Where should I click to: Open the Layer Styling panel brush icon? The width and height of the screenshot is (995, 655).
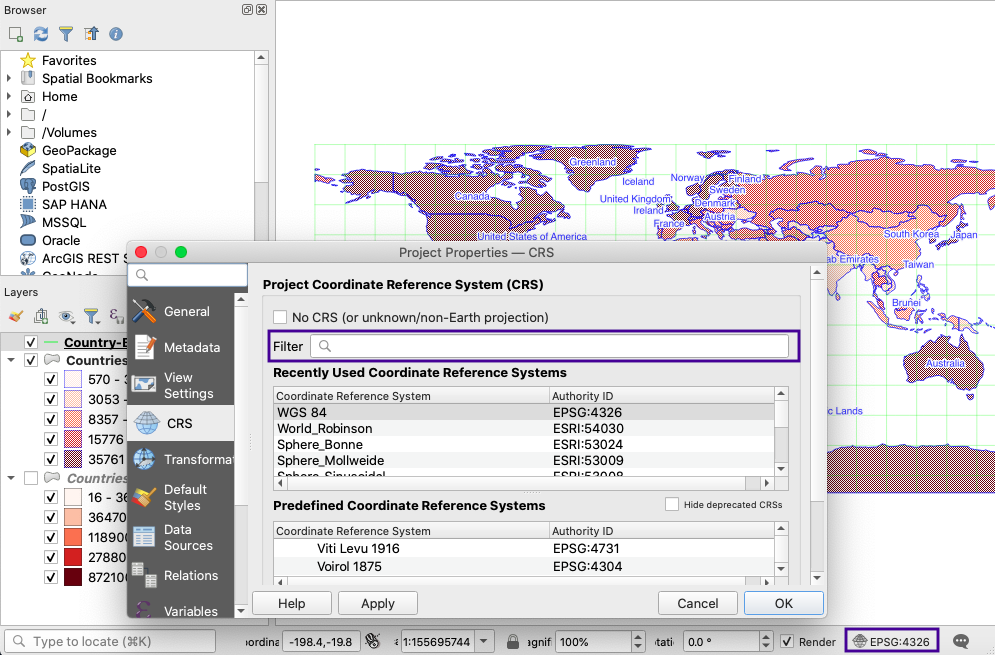click(16, 316)
